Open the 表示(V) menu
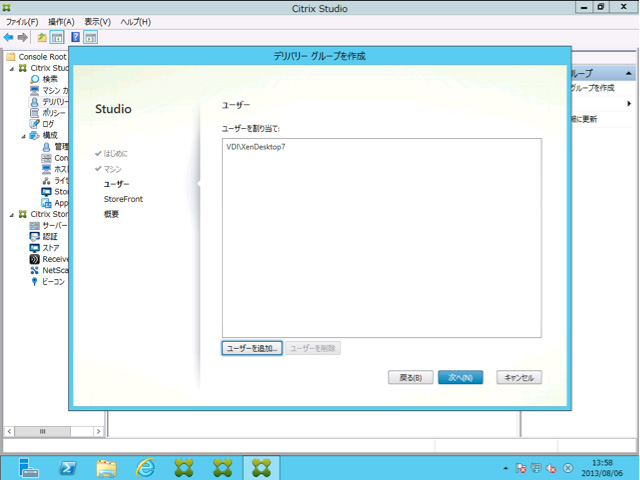 pyautogui.click(x=98, y=22)
